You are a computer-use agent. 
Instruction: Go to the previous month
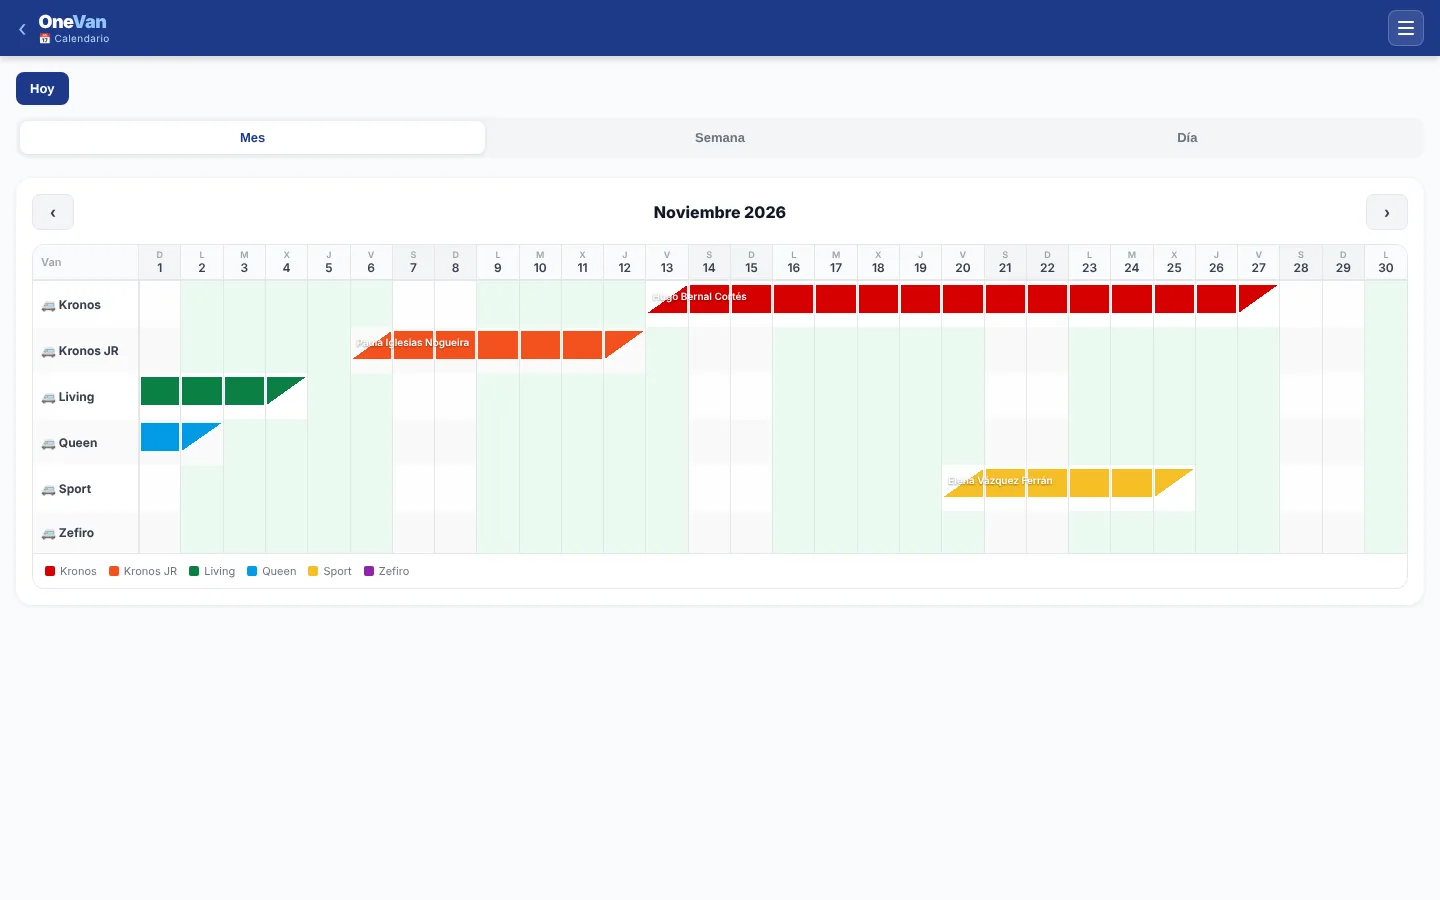(x=53, y=212)
